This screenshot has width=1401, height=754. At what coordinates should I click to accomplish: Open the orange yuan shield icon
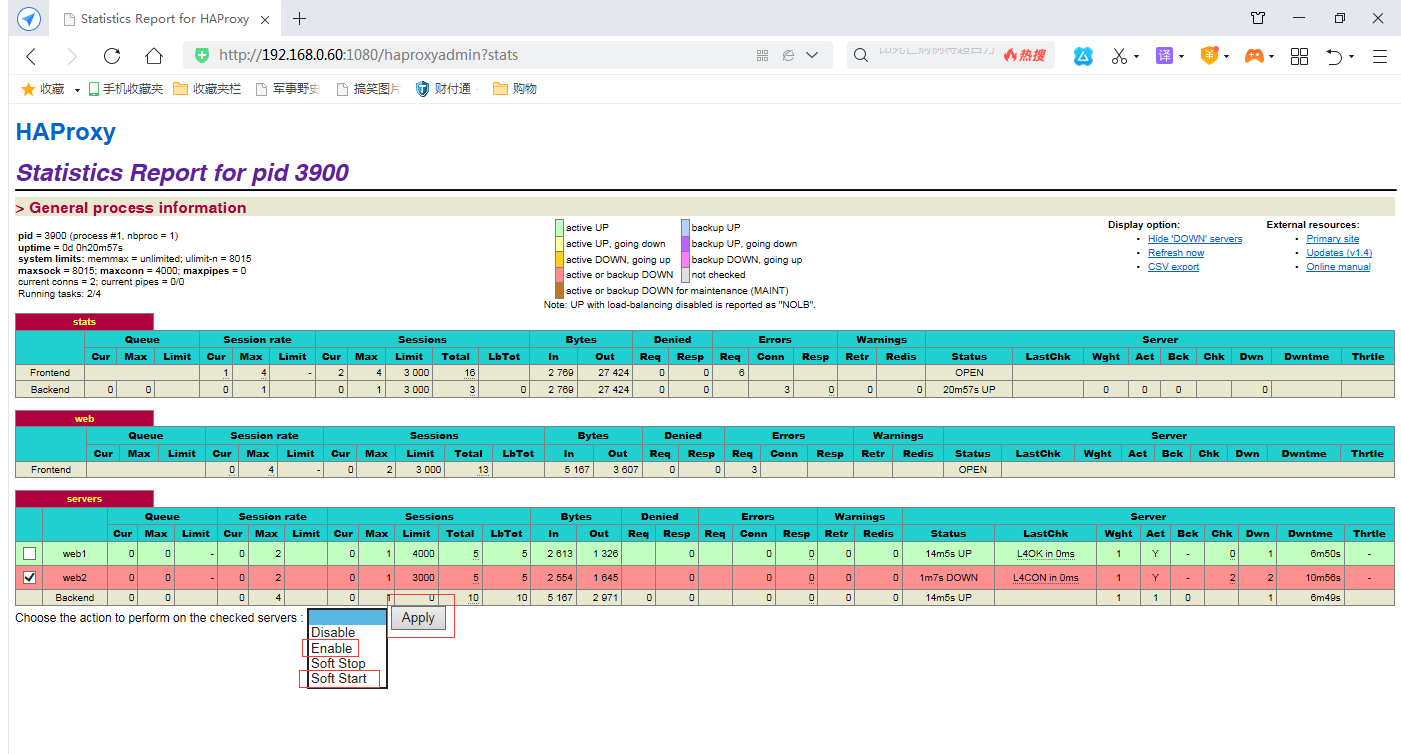click(x=1209, y=57)
